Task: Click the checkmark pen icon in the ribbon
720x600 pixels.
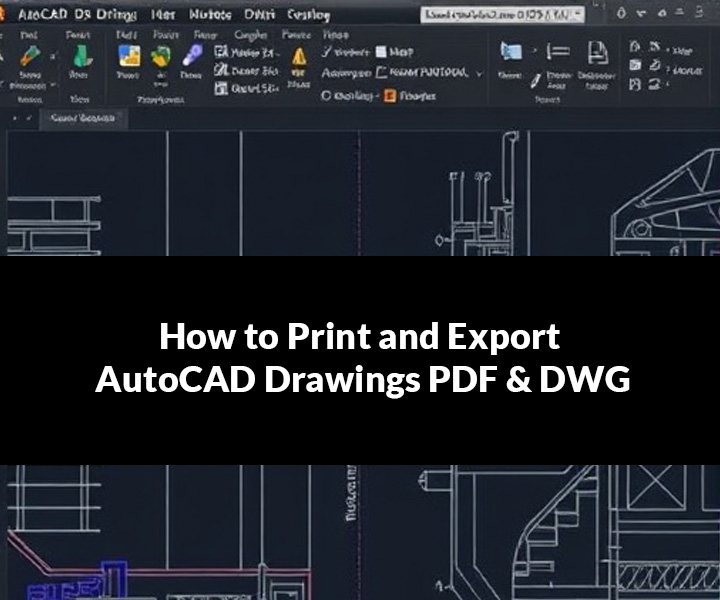Action: point(326,51)
